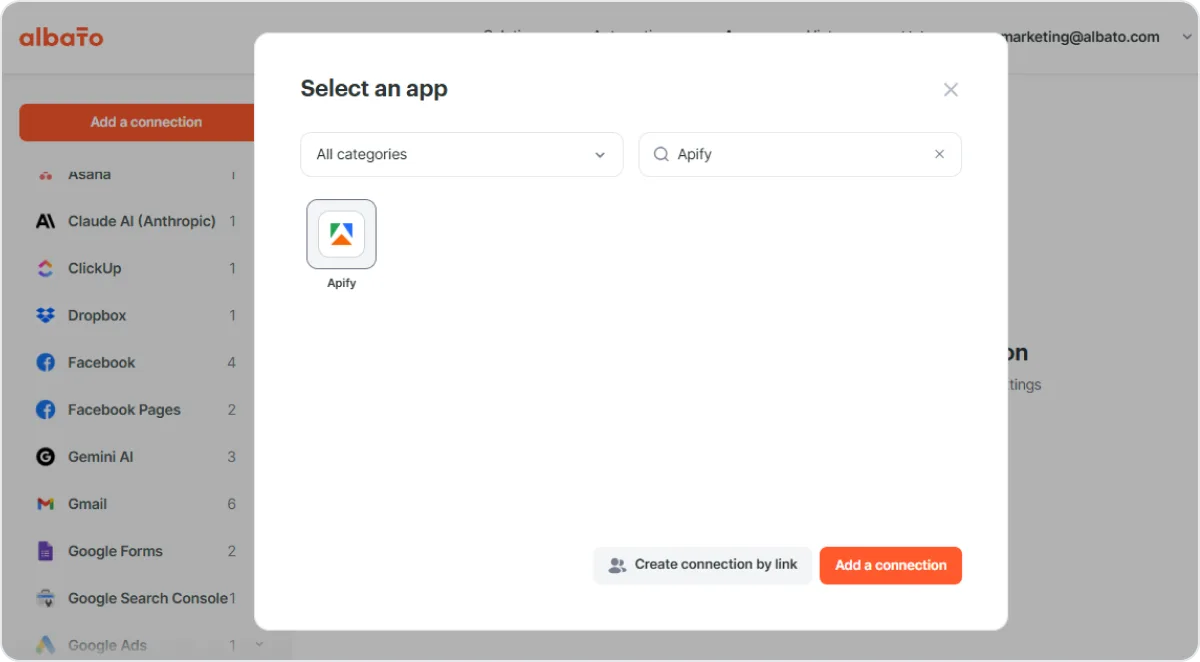Click the people icon on link button

tap(617, 565)
